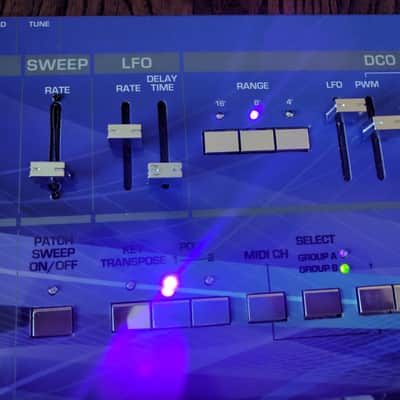Select the 4' RANGE button
The height and width of the screenshot is (400, 400).
coord(292,139)
